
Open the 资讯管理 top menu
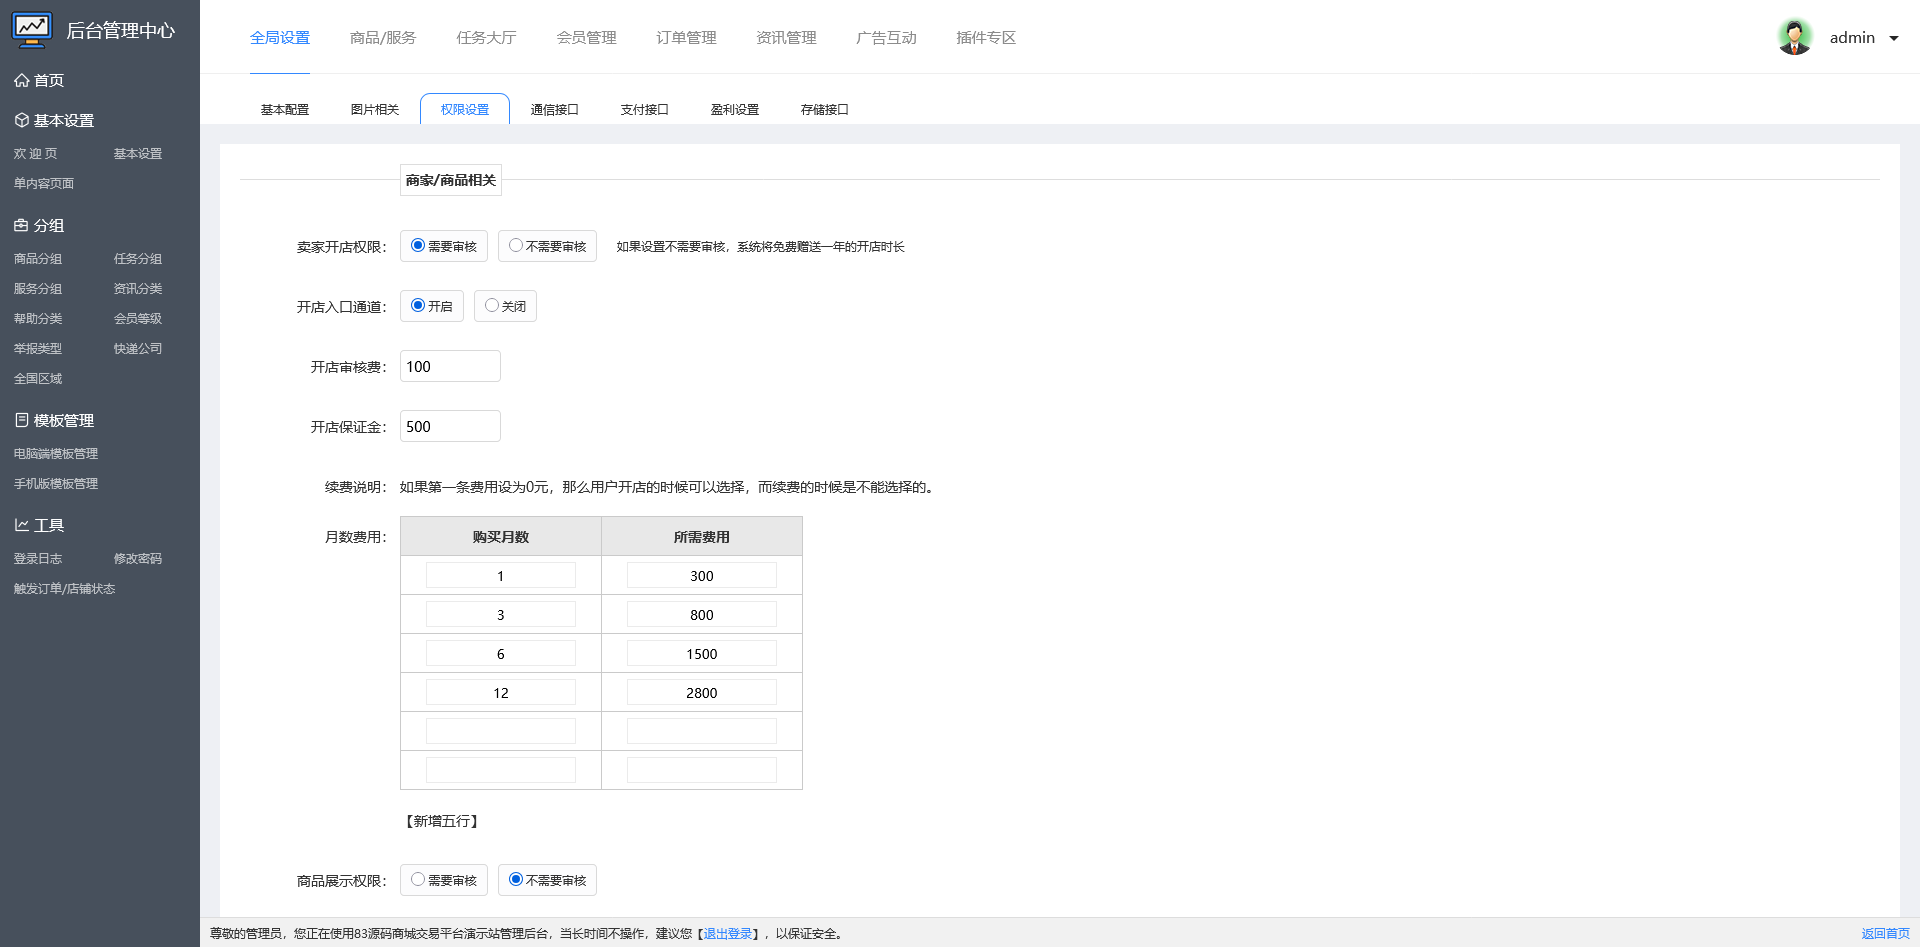[x=786, y=37]
